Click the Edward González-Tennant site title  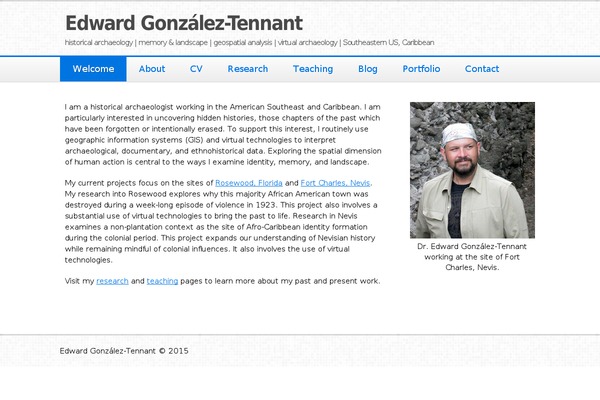click(184, 23)
